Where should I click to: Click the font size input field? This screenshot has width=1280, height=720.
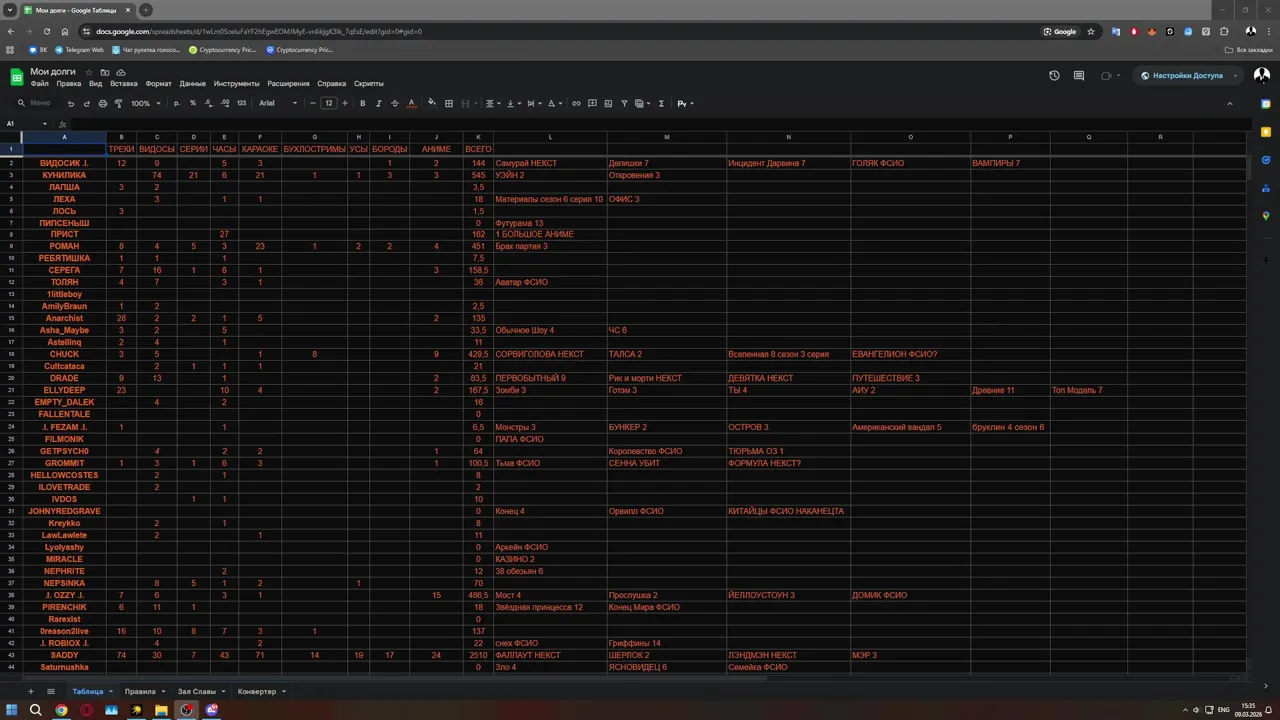[328, 103]
